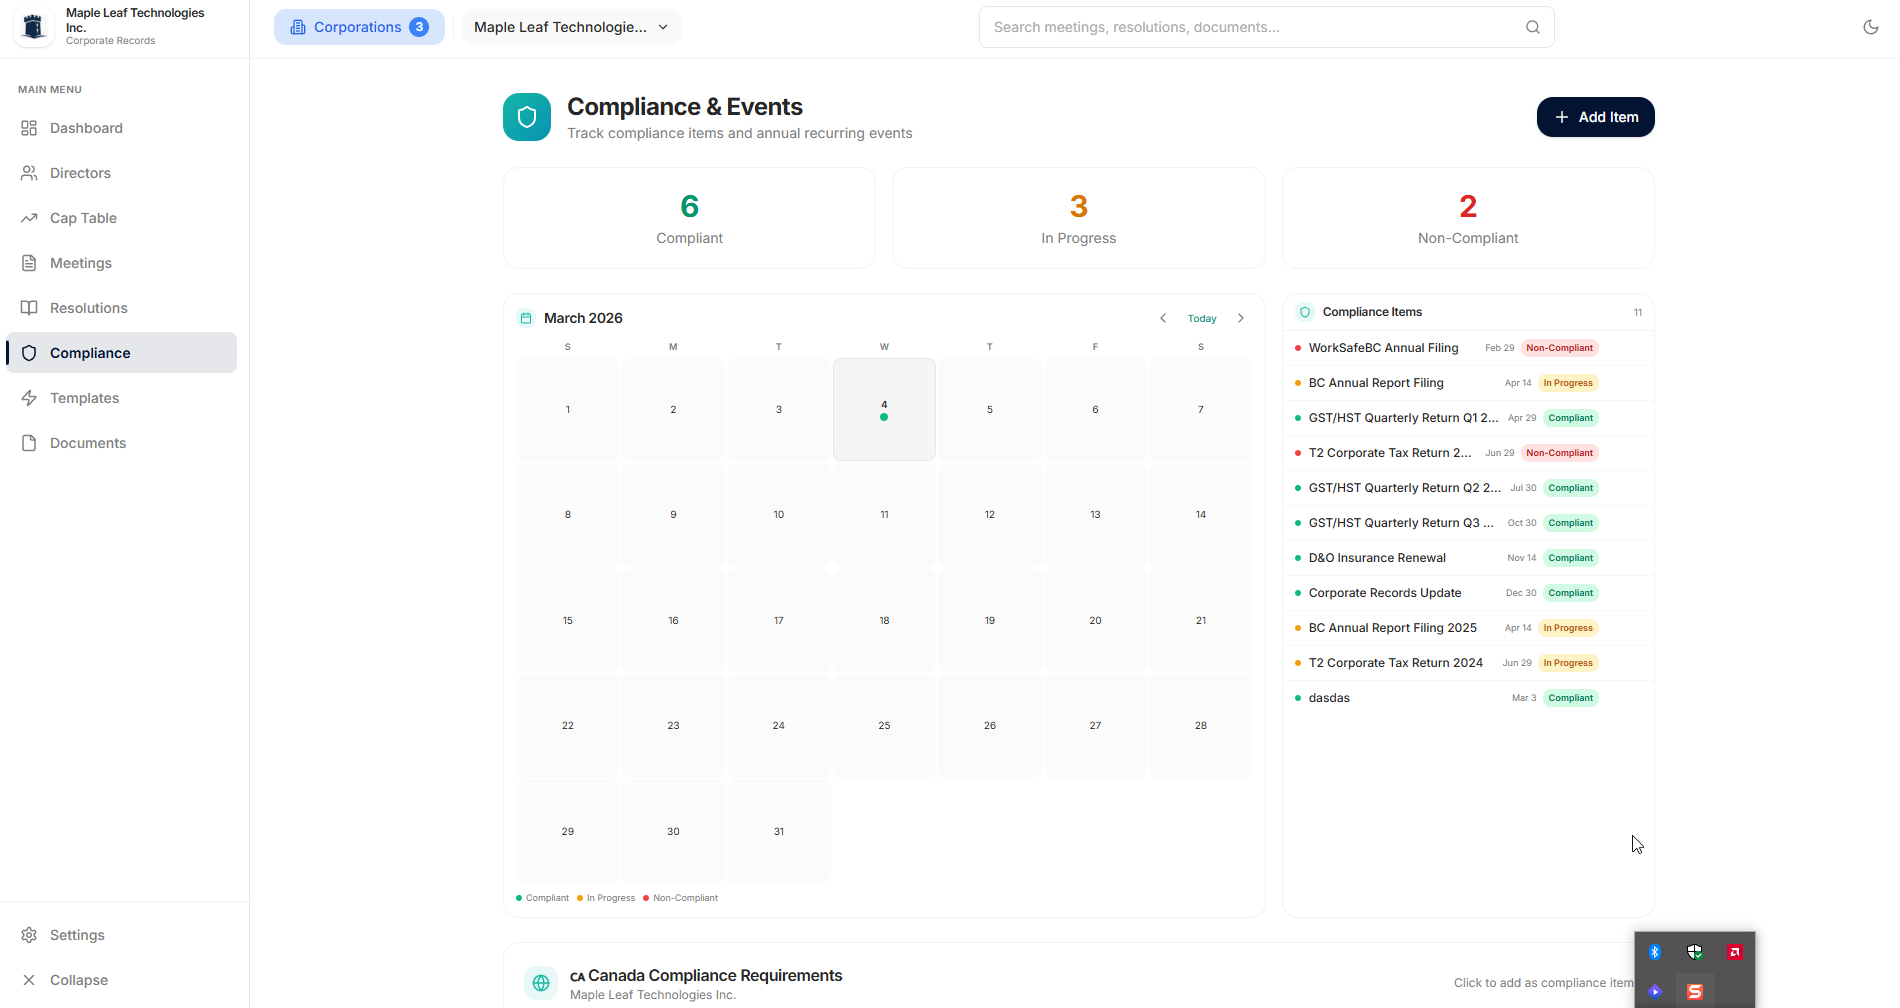
Task: Click the search magnifier icon
Action: [1532, 27]
